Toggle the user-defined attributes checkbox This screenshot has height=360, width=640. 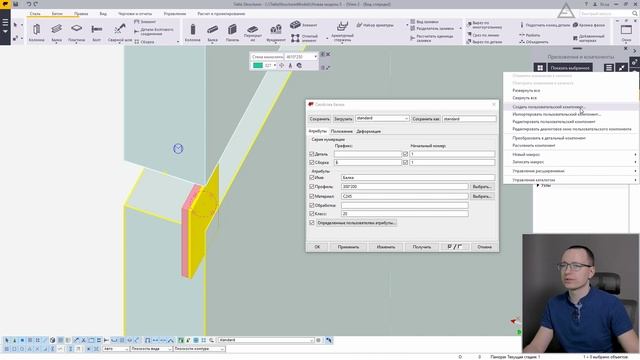pos(312,223)
